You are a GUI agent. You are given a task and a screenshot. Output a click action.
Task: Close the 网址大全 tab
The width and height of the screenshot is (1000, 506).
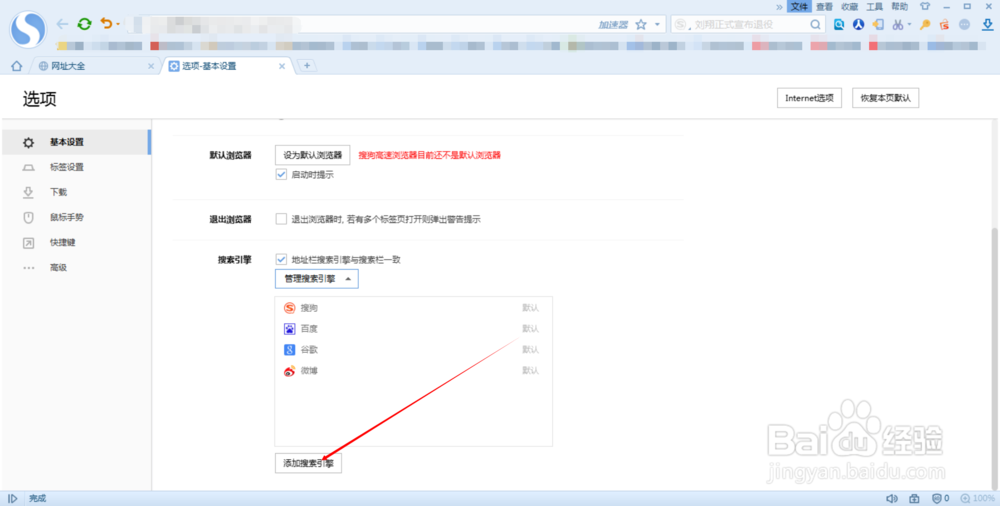point(151,66)
